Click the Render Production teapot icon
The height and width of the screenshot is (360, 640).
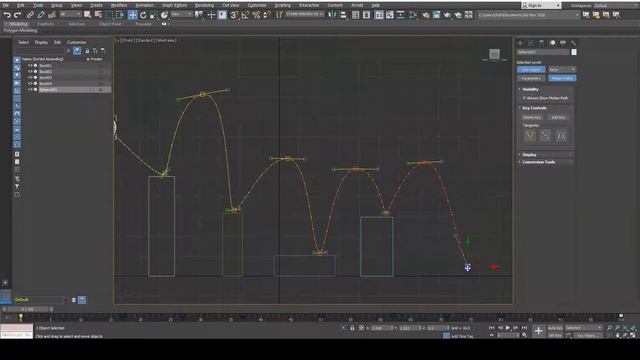458,15
